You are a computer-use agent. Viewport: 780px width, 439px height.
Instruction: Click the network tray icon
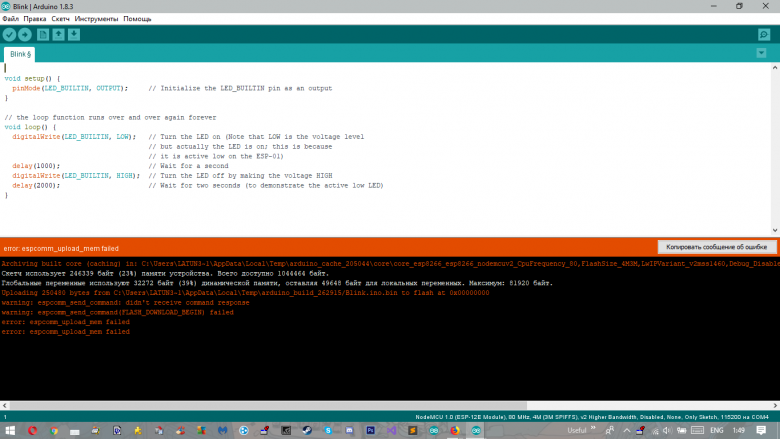tap(655, 431)
